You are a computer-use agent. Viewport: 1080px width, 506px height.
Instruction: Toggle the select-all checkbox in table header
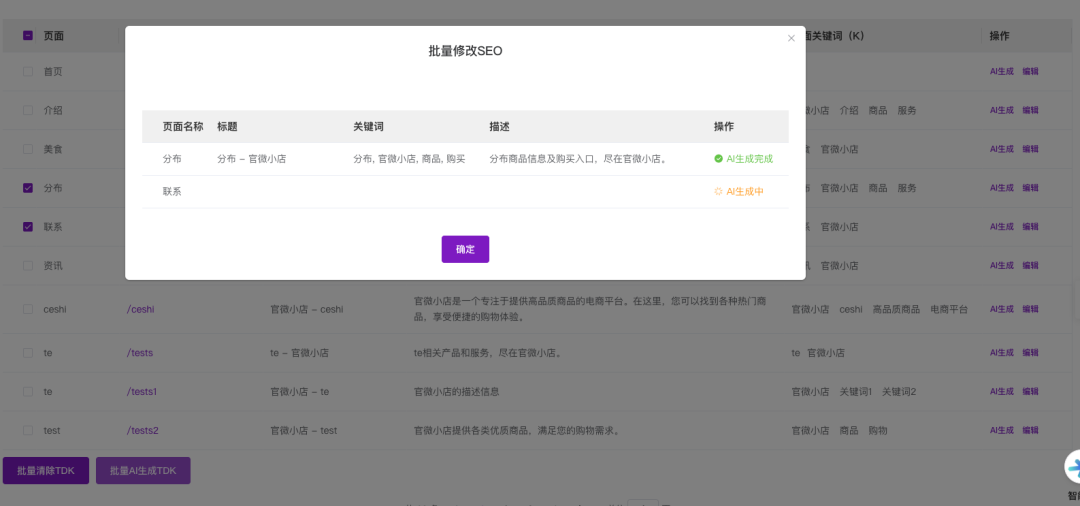pyautogui.click(x=28, y=36)
